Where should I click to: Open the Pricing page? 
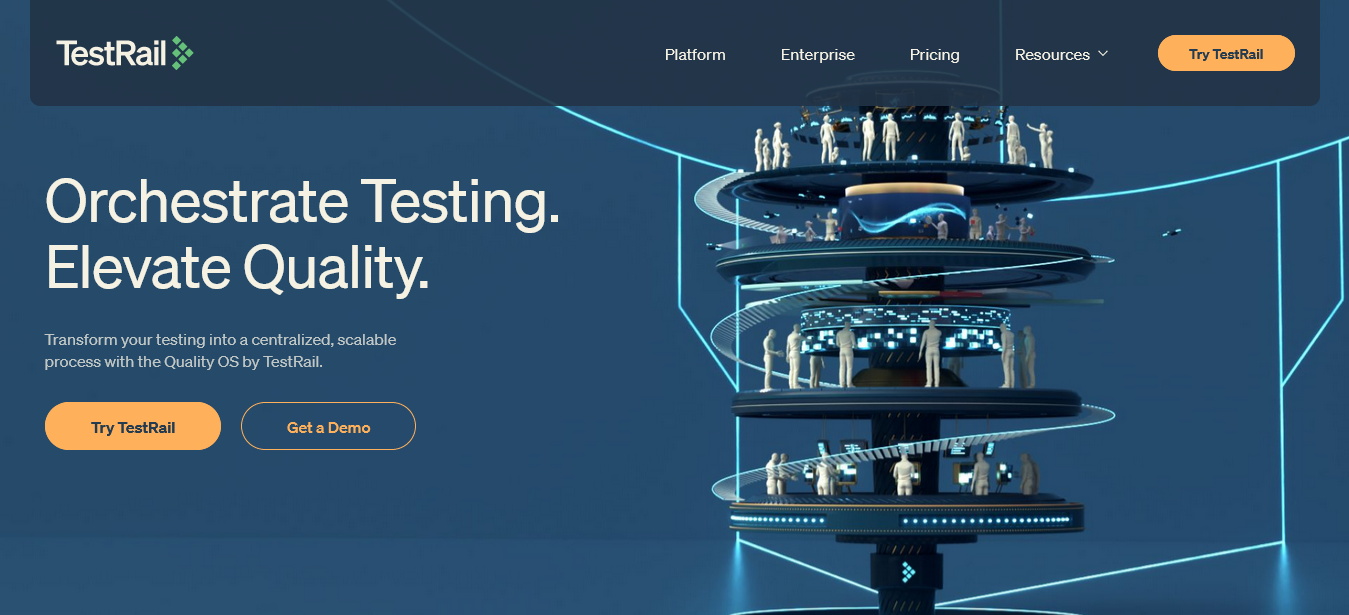(934, 55)
